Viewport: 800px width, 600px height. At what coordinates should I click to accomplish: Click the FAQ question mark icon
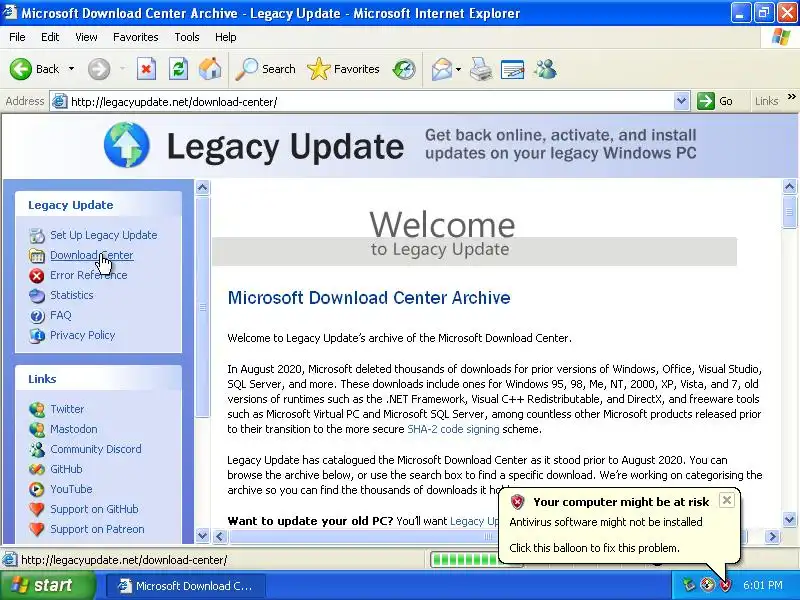[x=37, y=316]
